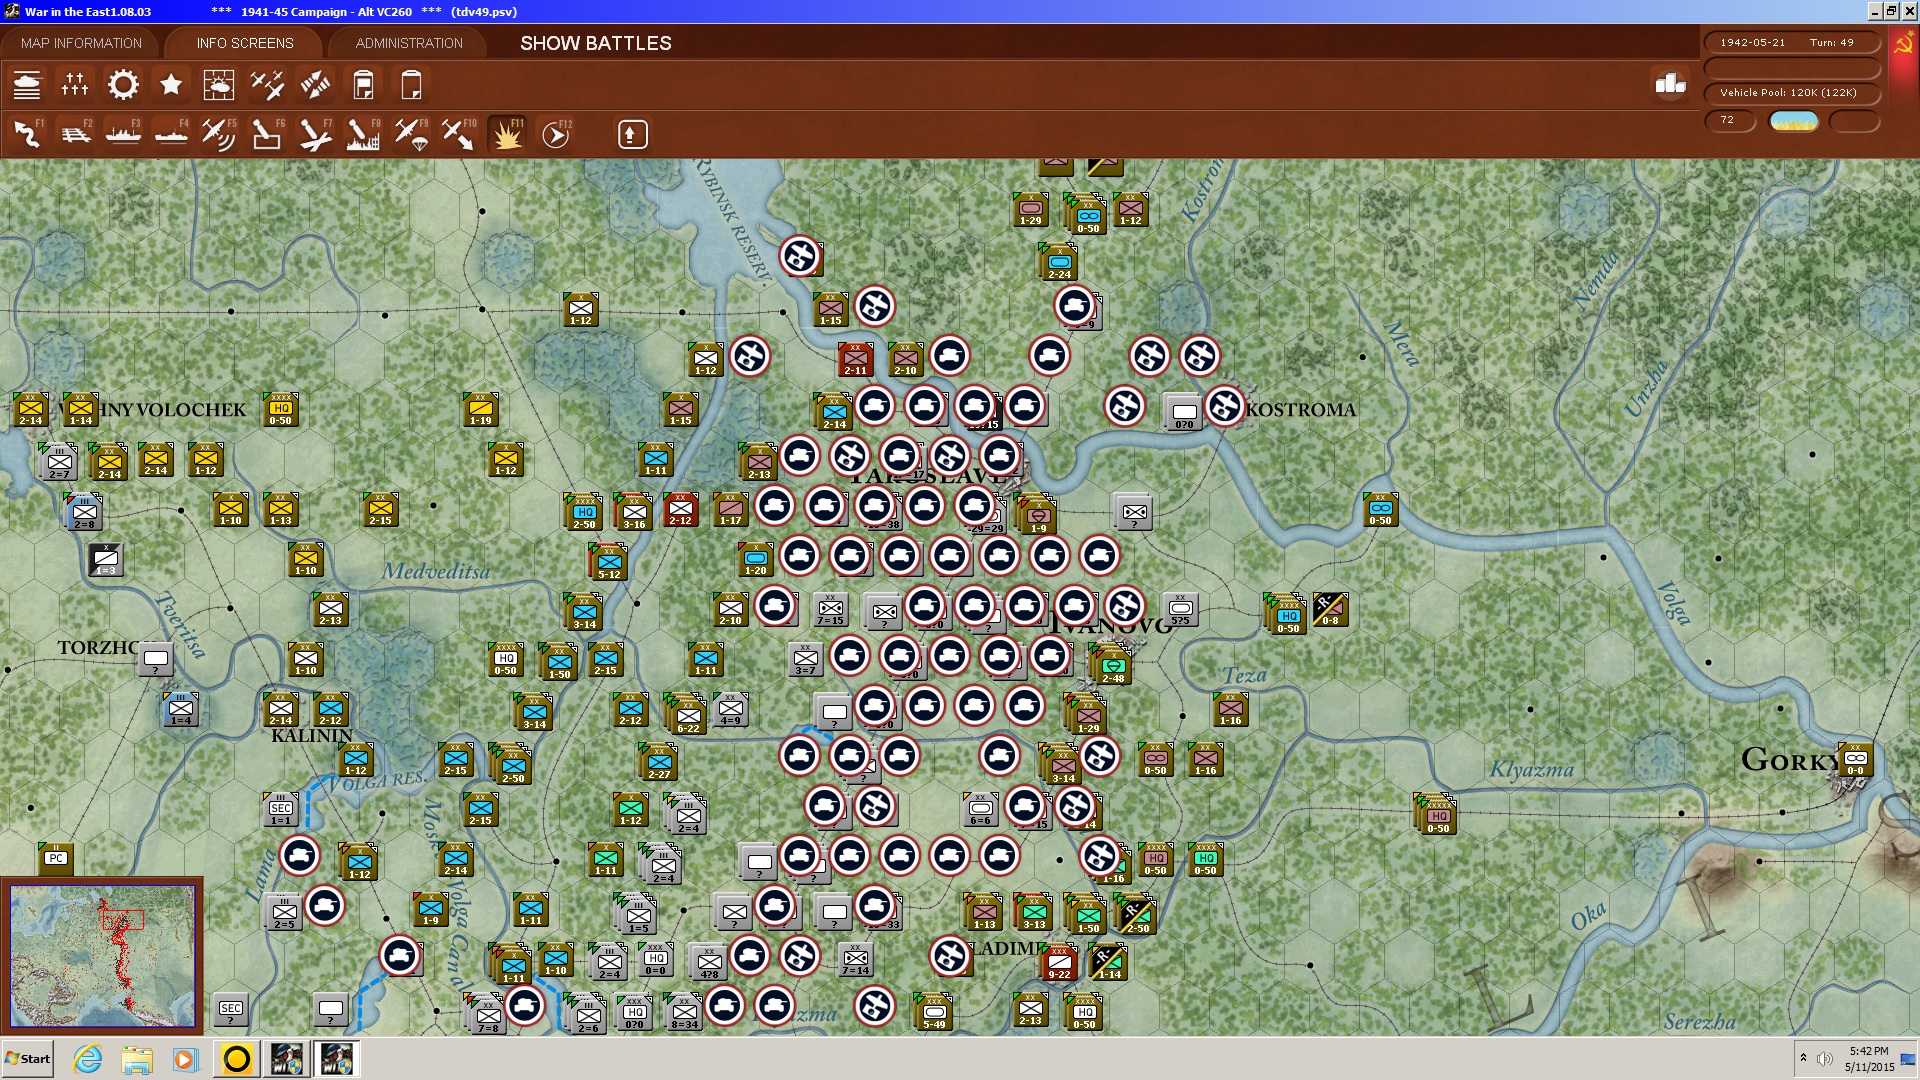Select the F8 bomb city mode

(363, 134)
